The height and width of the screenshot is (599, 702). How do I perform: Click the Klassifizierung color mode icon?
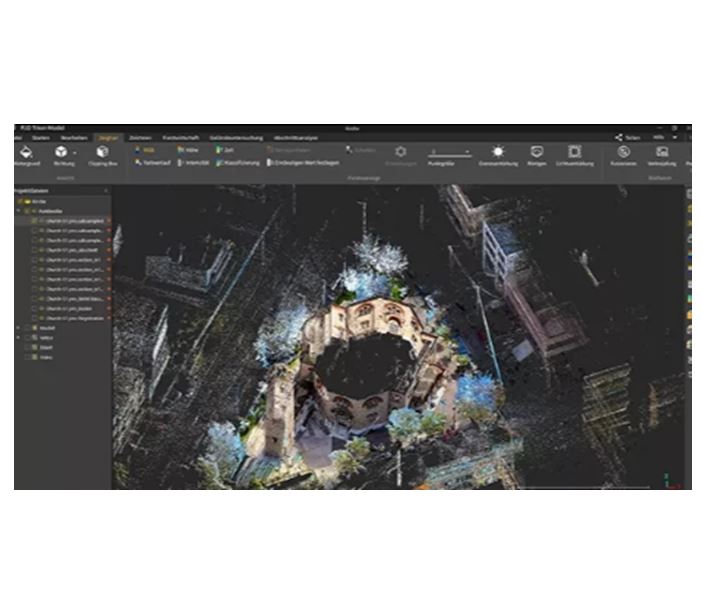(x=219, y=163)
